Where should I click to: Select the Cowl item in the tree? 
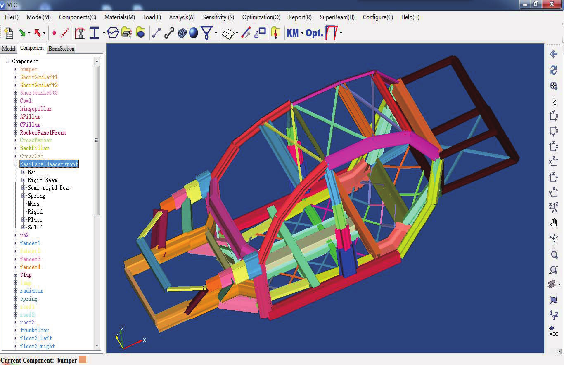26,101
